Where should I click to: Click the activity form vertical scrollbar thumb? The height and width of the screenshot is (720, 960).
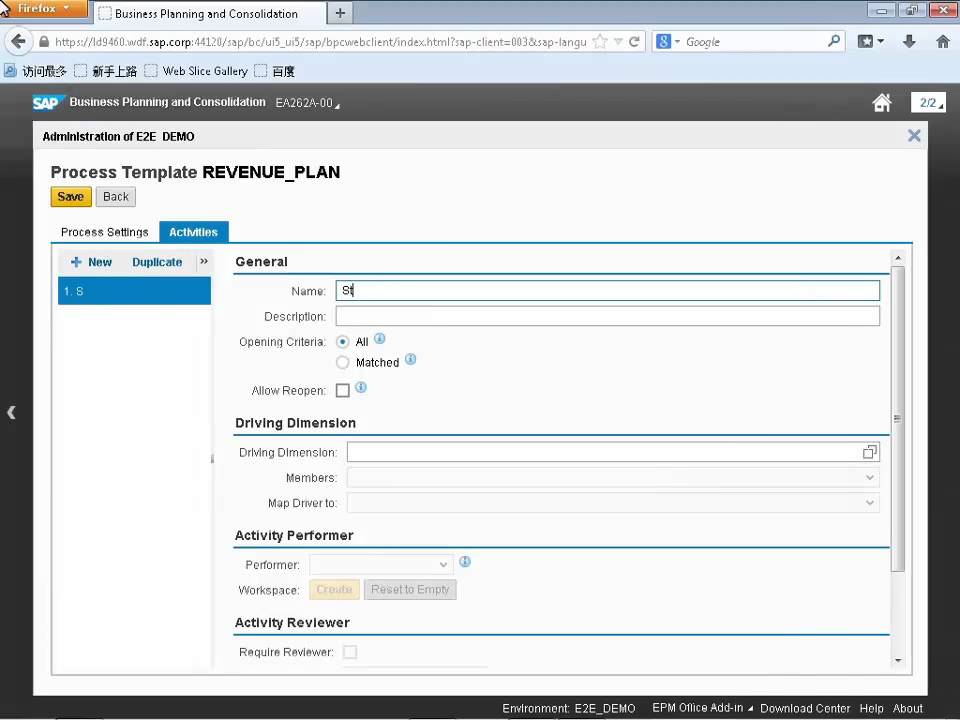tap(898, 419)
